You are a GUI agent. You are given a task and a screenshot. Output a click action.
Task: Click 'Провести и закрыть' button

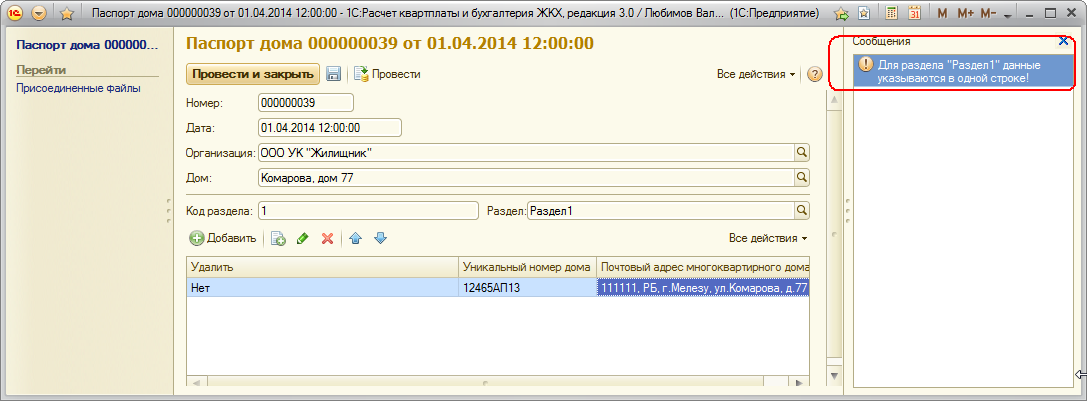click(x=253, y=74)
